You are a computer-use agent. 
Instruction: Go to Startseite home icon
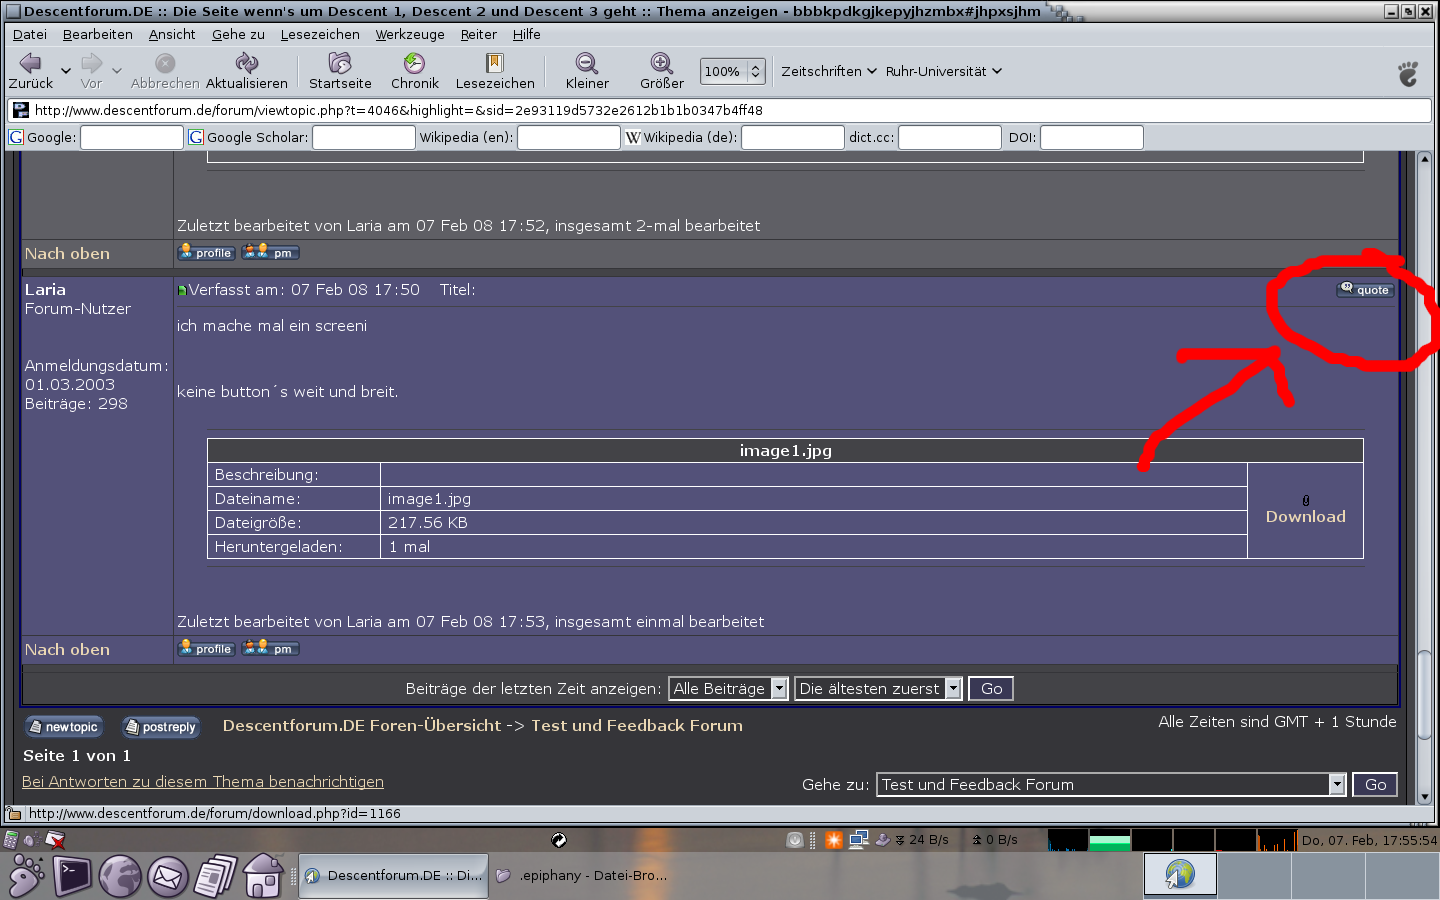point(340,64)
